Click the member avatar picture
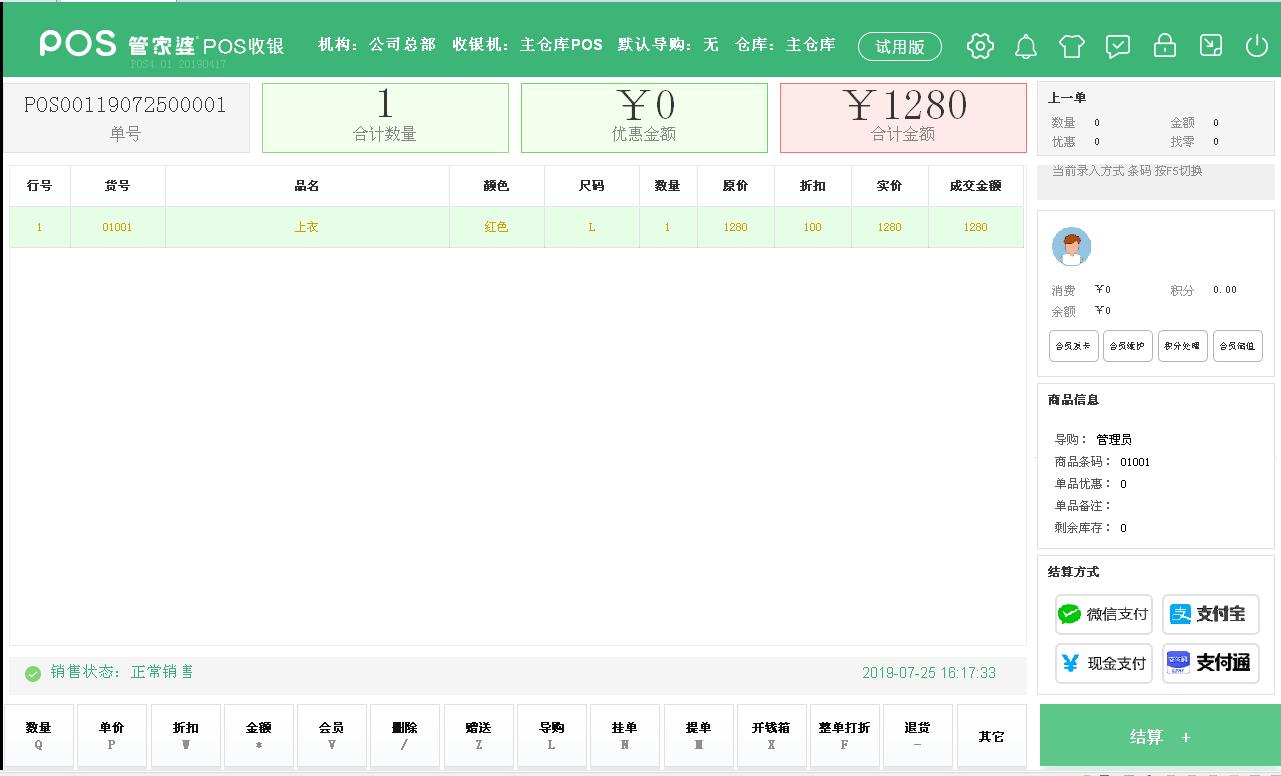The image size is (1281, 776). 1071,246
